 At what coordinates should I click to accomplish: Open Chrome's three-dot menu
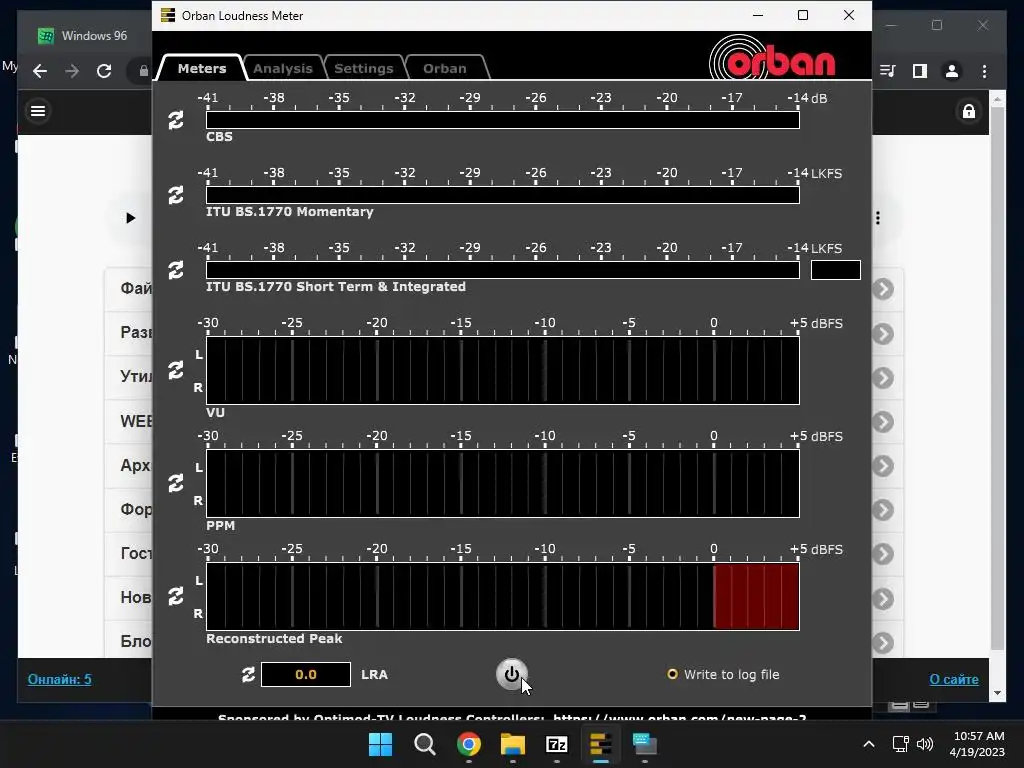point(984,71)
